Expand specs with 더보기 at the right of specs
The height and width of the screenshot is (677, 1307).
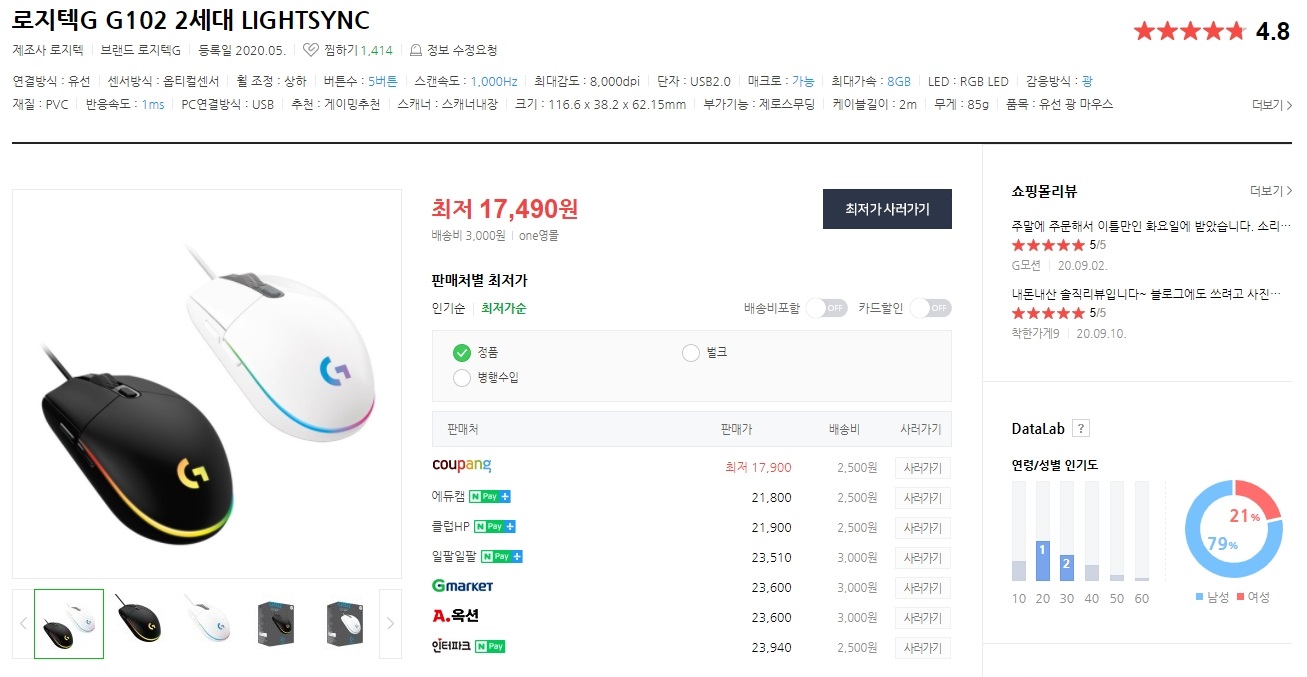(1271, 105)
